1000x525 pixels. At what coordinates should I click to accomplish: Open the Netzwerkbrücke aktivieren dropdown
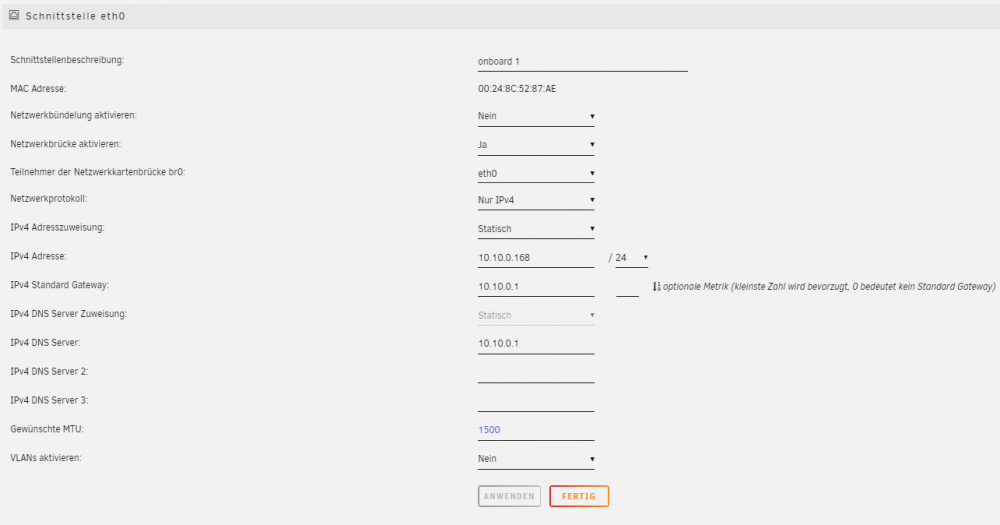[536, 145]
